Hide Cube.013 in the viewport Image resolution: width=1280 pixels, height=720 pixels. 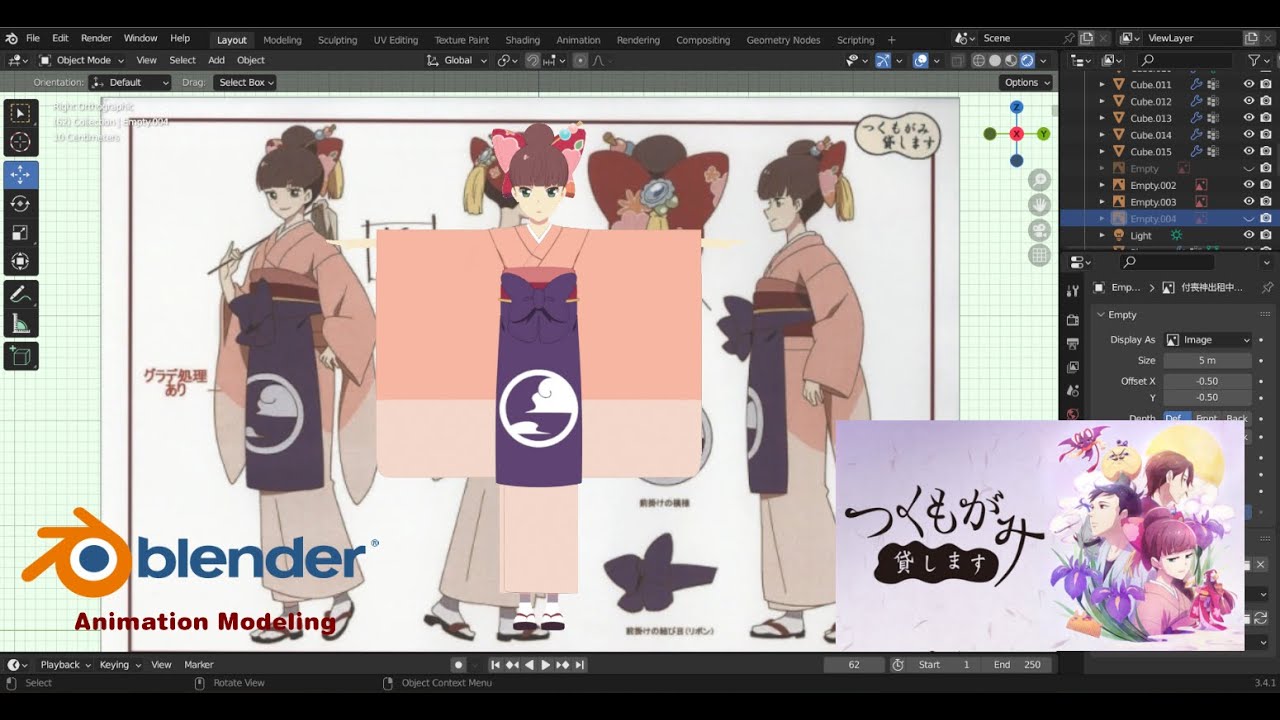1249,118
